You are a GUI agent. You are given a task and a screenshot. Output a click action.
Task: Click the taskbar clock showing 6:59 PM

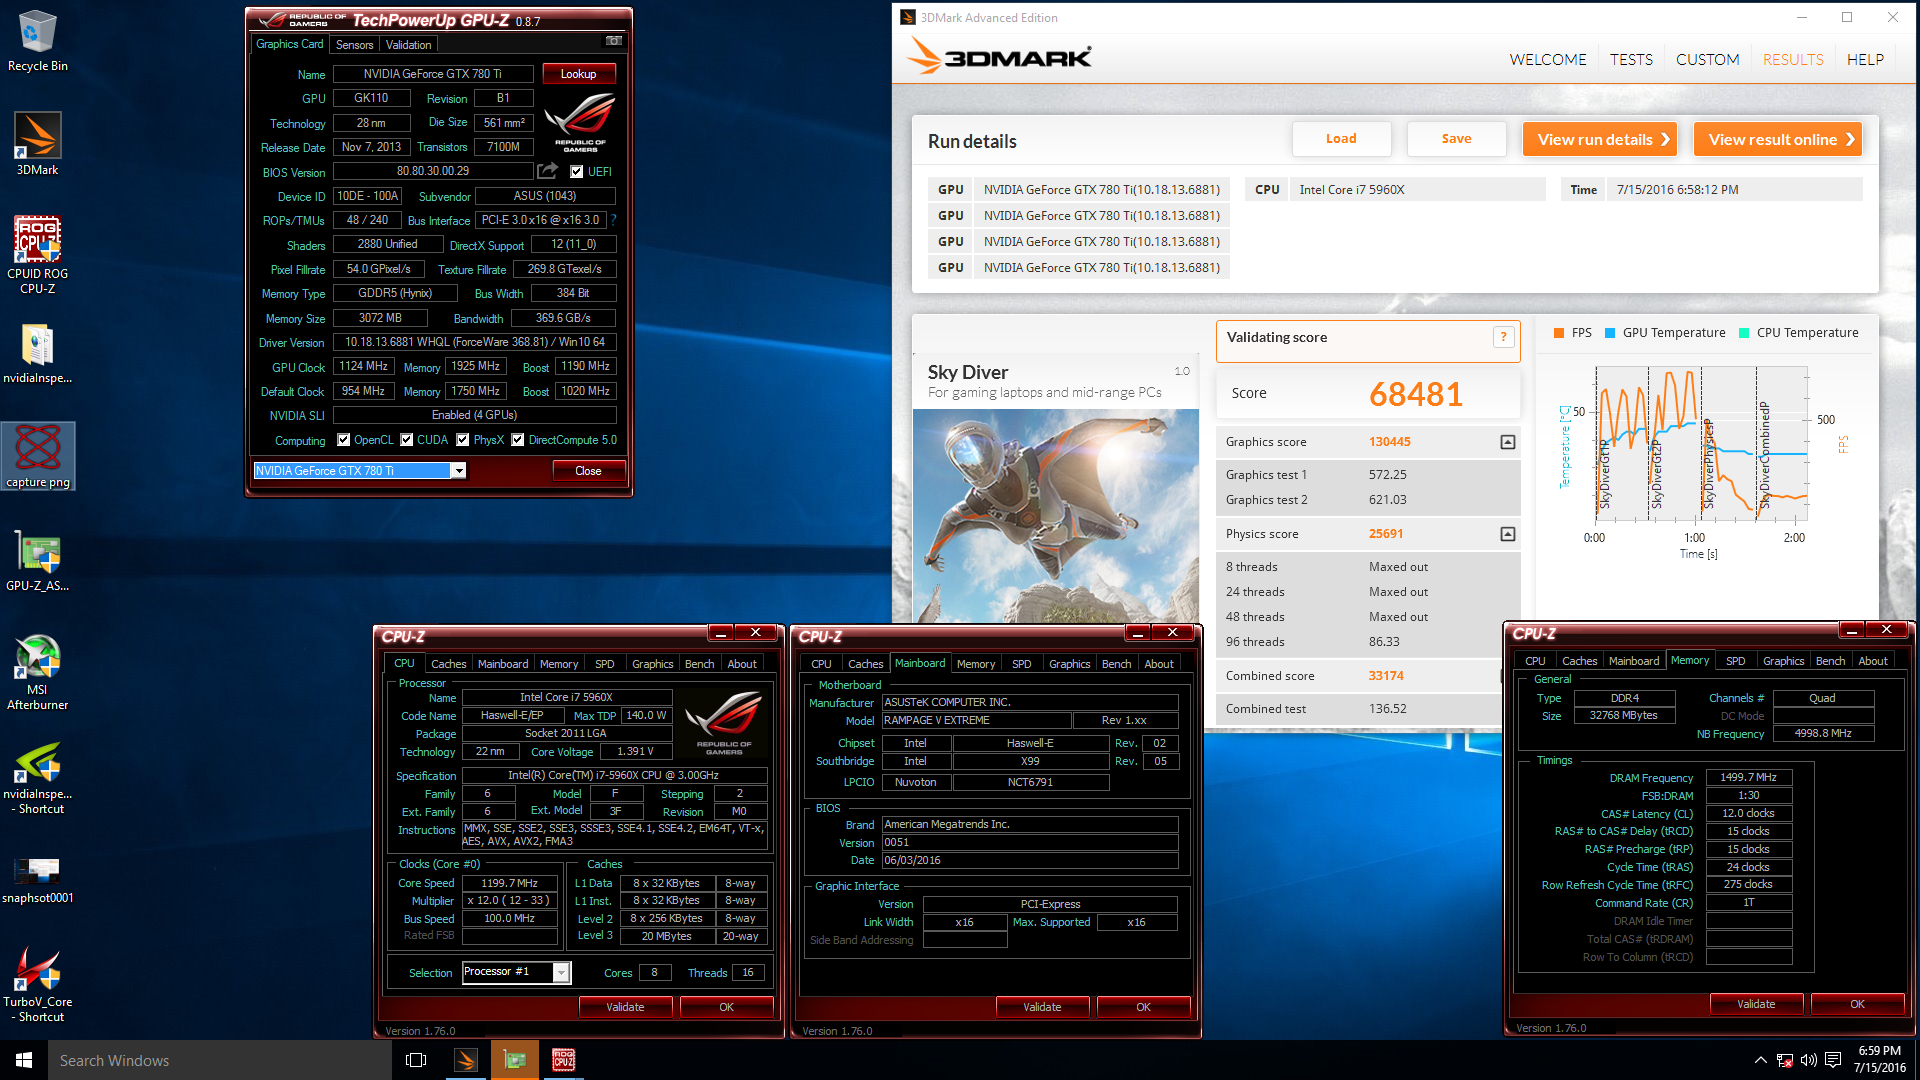click(x=1879, y=1060)
